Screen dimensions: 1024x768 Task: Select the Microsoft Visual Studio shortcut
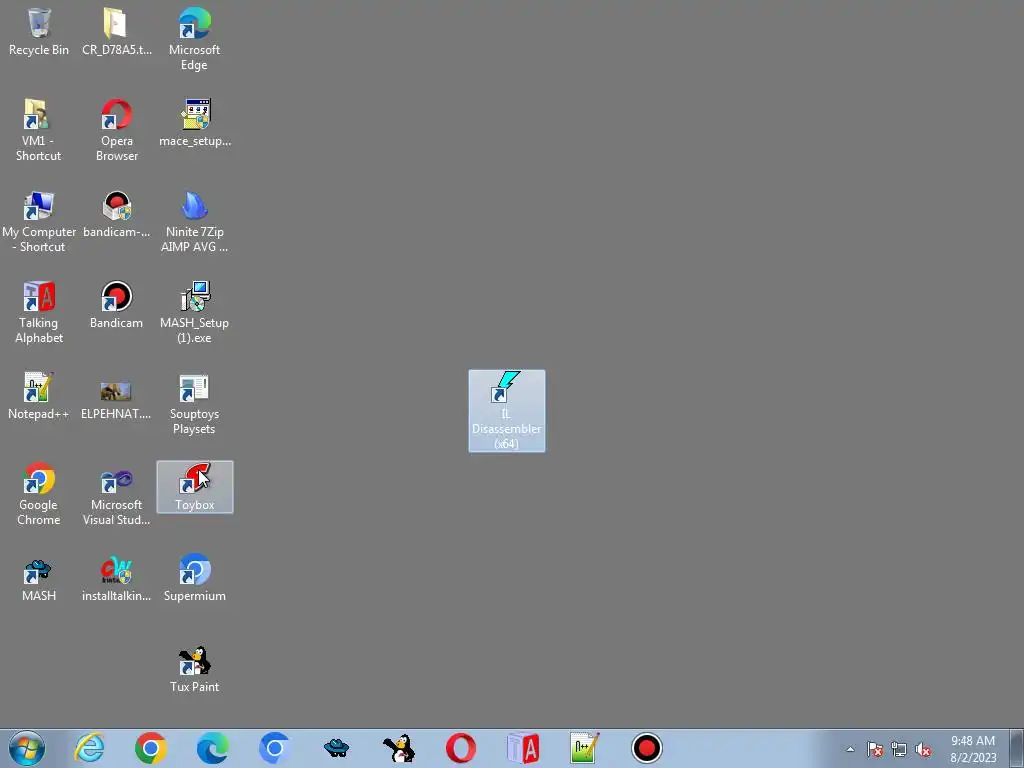116,494
